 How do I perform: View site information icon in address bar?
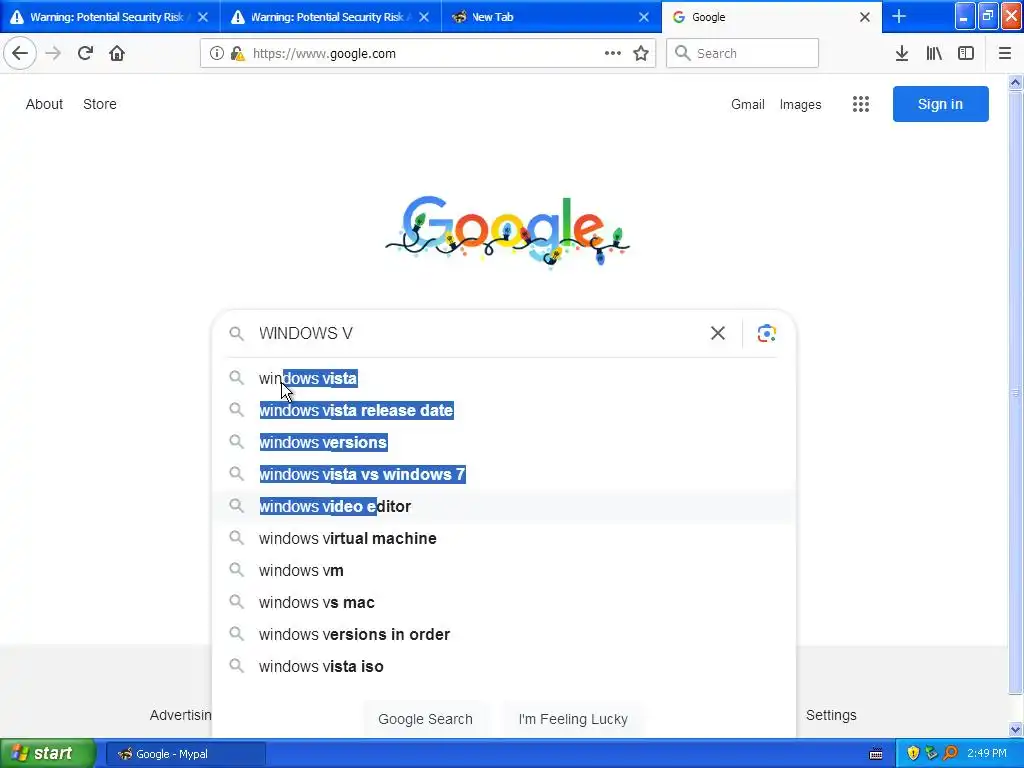point(216,54)
